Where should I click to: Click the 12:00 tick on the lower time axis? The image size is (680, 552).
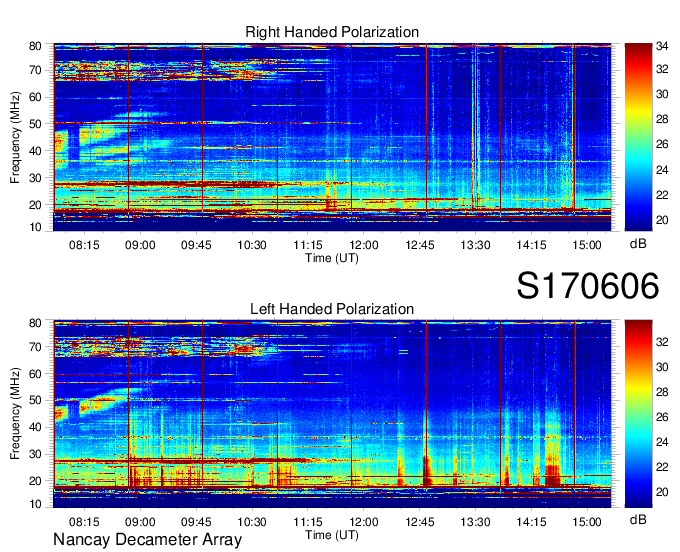[364, 522]
